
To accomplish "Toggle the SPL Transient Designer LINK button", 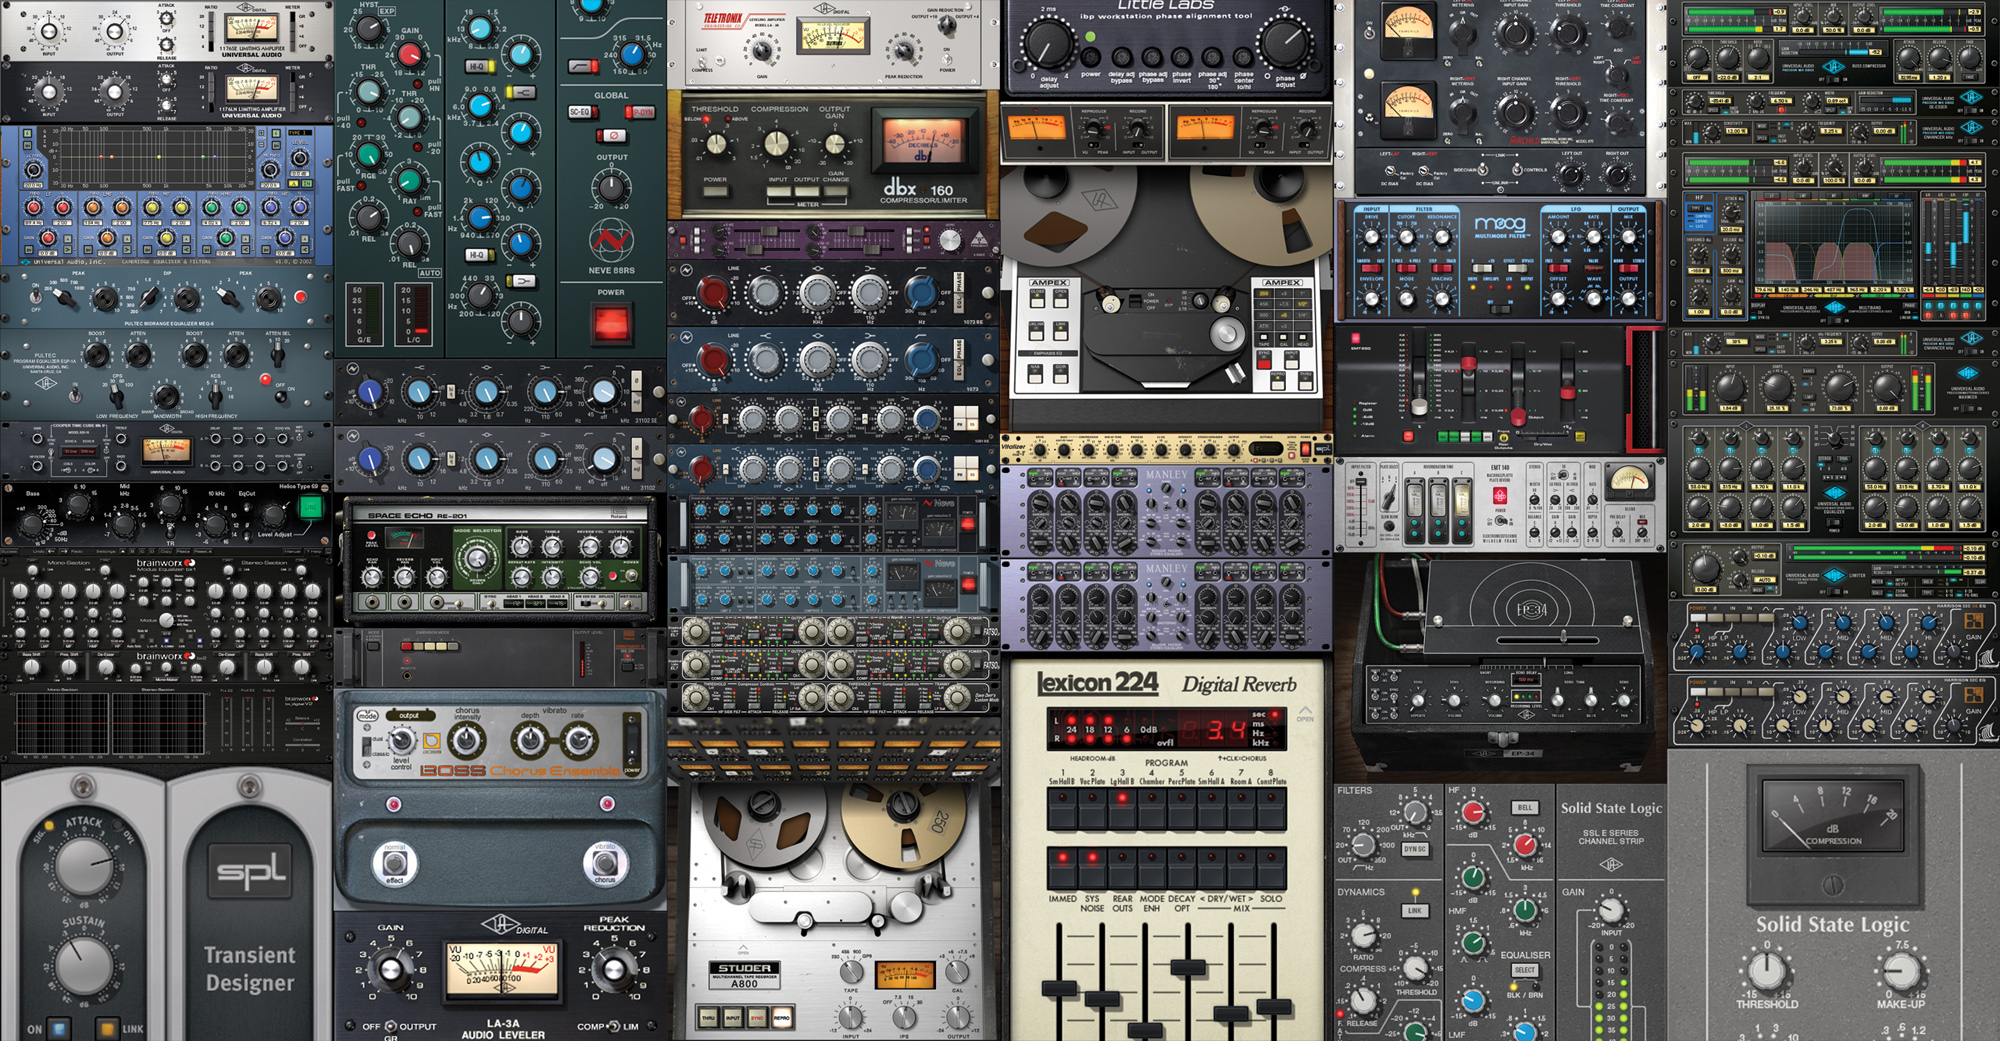I will point(107,1028).
